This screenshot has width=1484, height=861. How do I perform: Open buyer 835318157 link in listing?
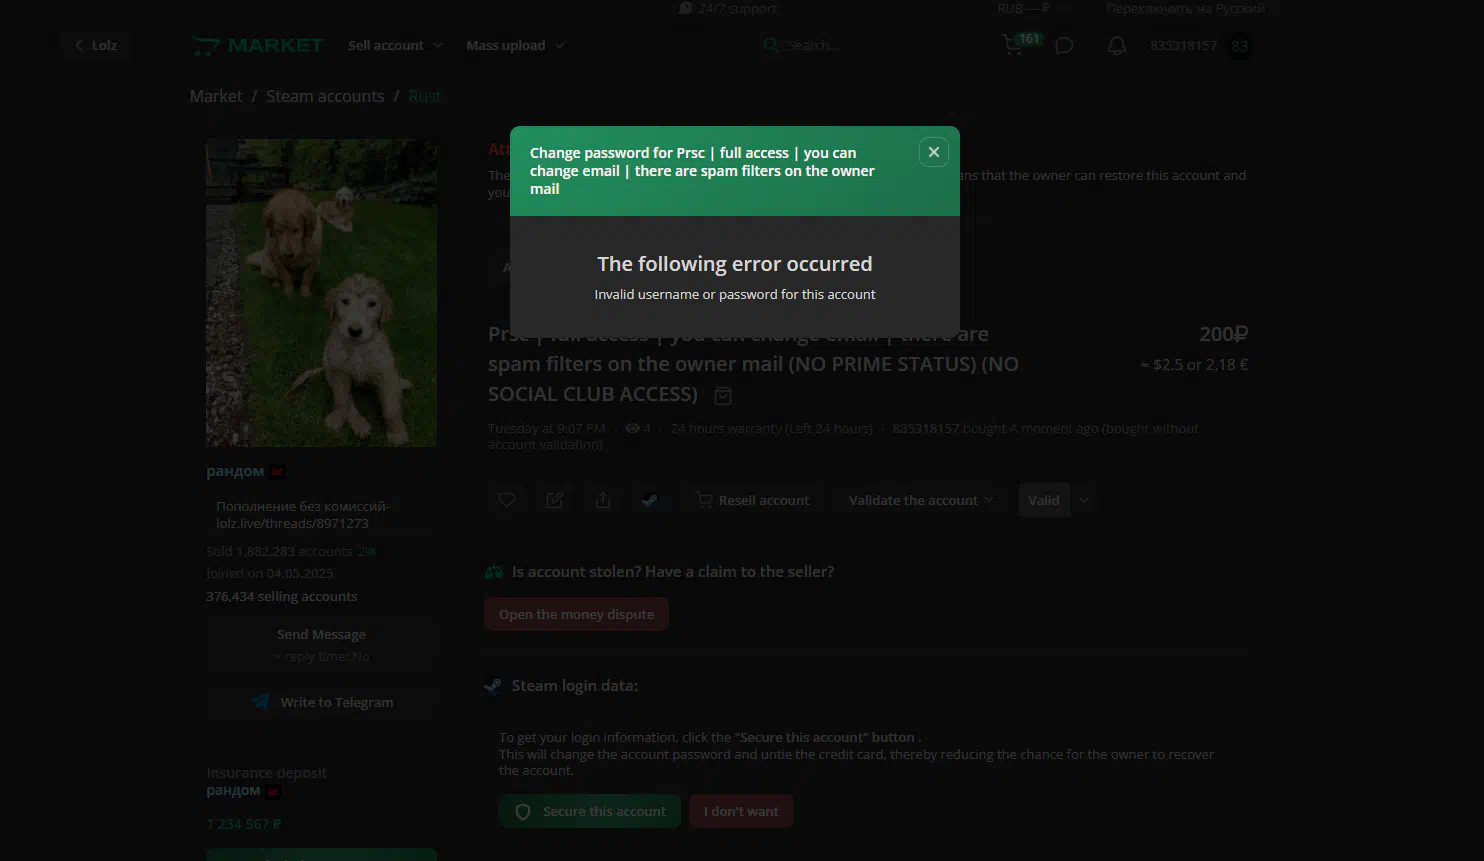926,428
